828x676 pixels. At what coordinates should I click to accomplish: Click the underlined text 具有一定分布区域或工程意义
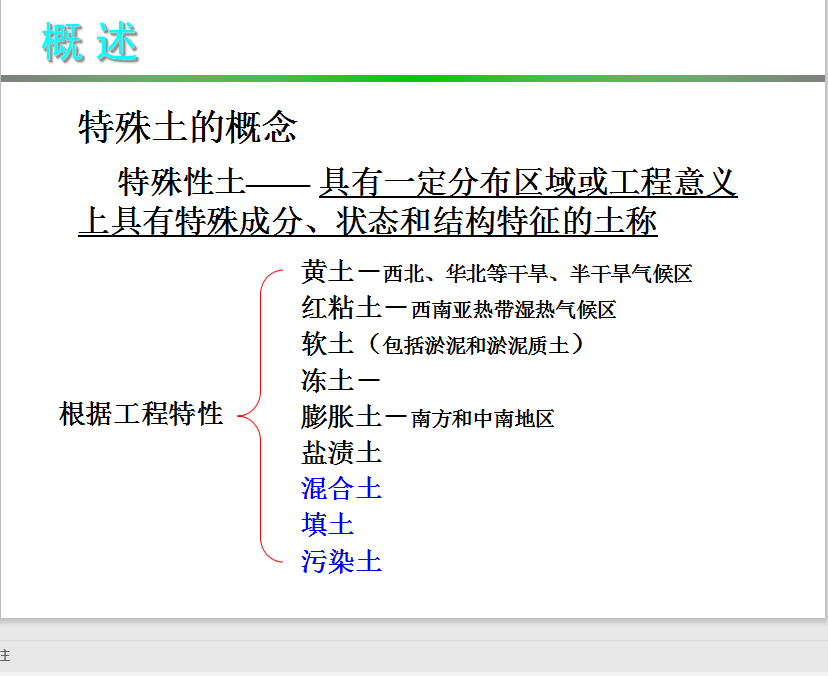[x=528, y=183]
